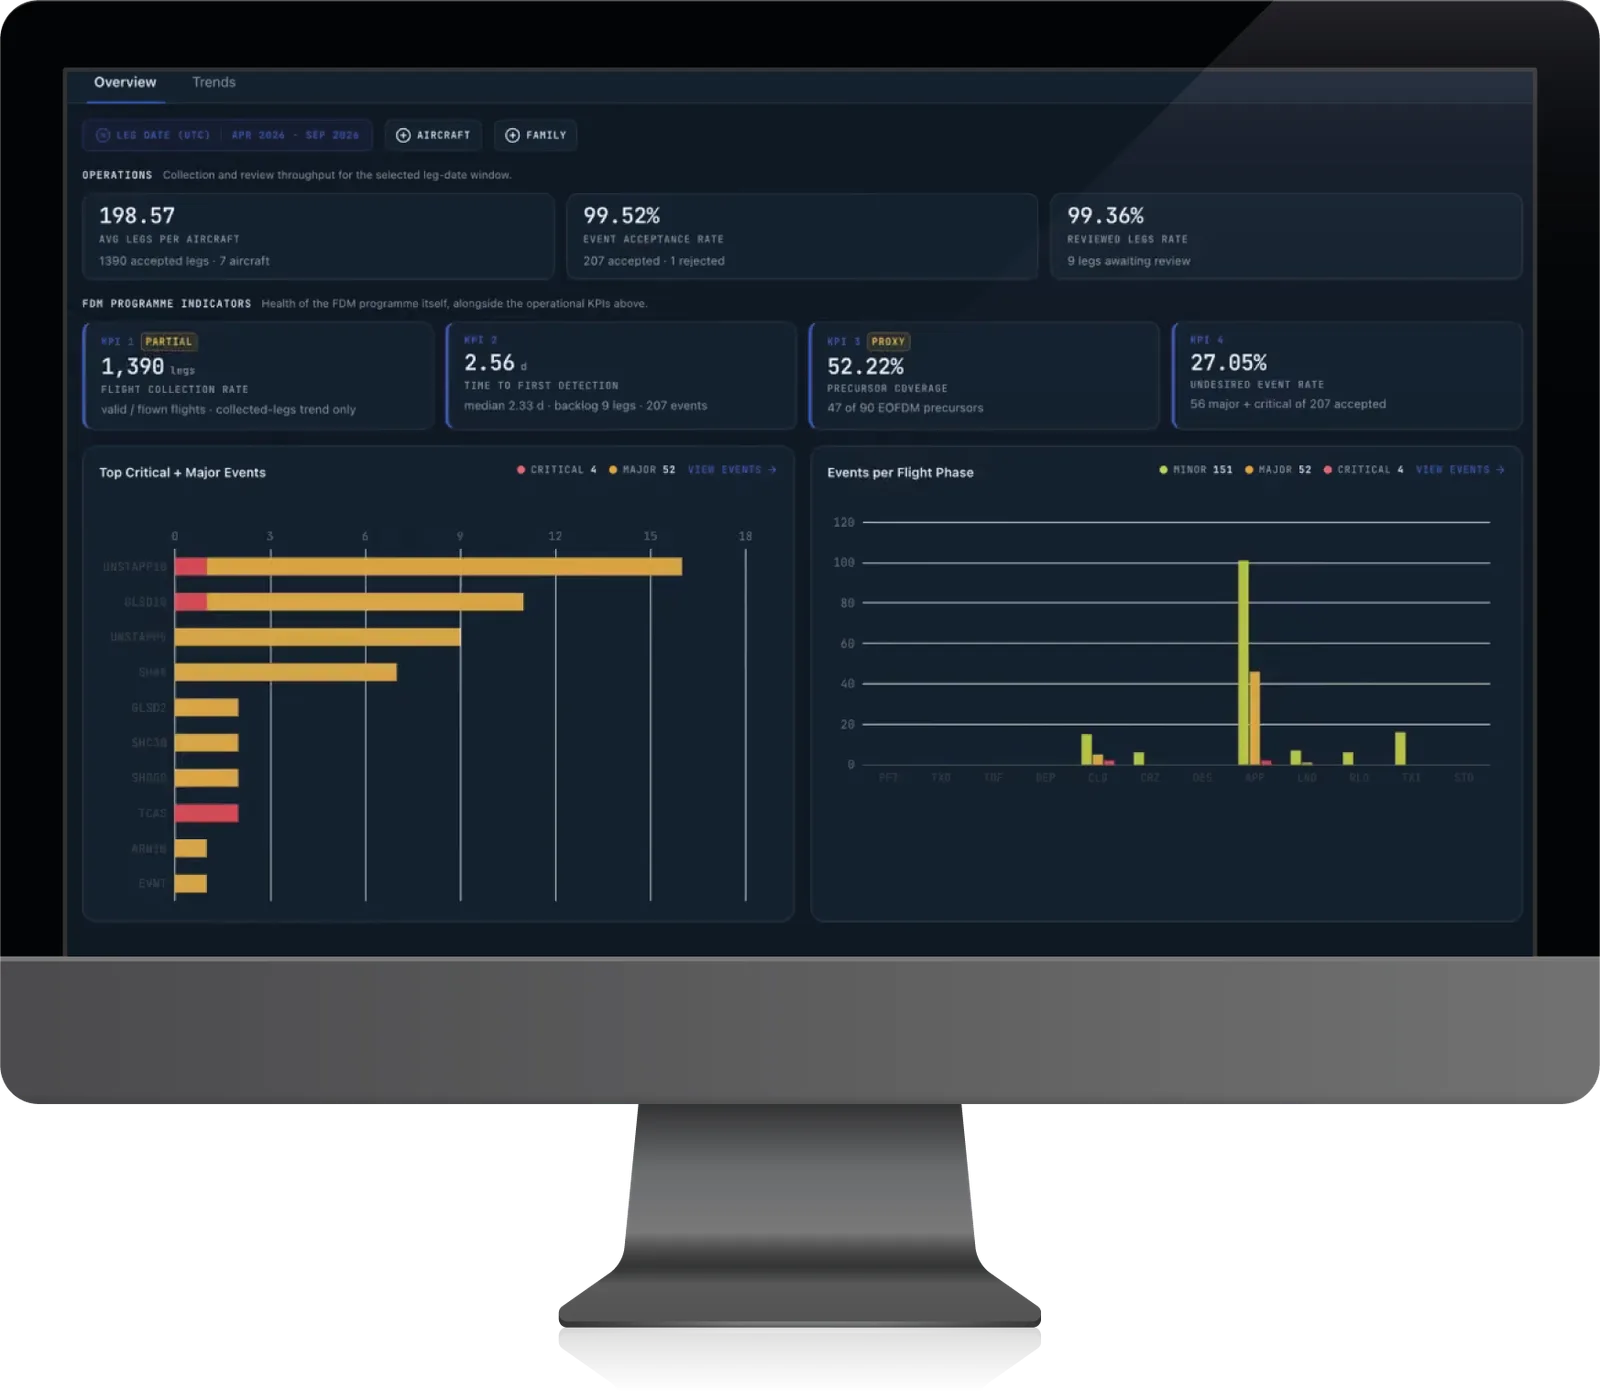Toggle Minor legend in Events per Flight Phase

pyautogui.click(x=1196, y=470)
